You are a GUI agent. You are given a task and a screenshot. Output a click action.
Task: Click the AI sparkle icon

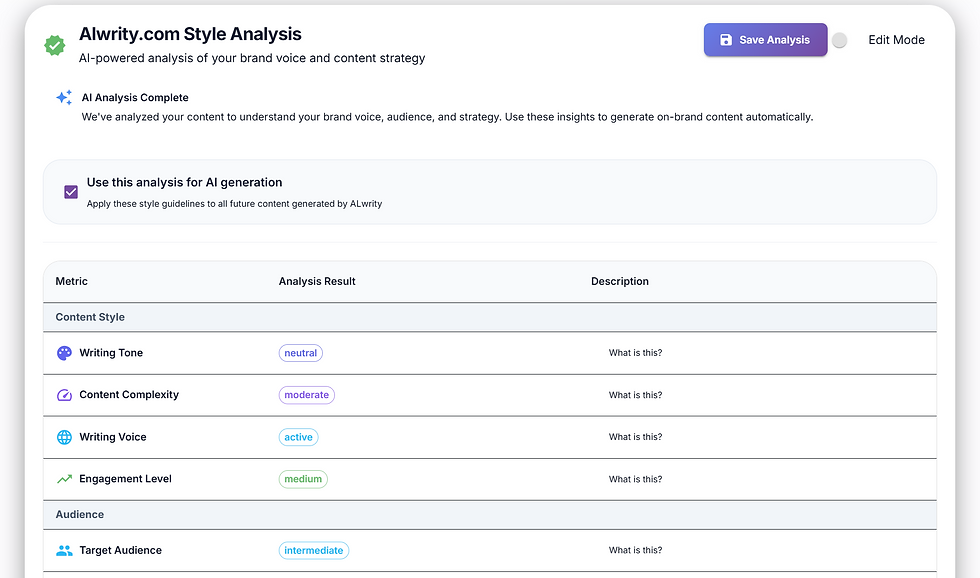[x=64, y=97]
